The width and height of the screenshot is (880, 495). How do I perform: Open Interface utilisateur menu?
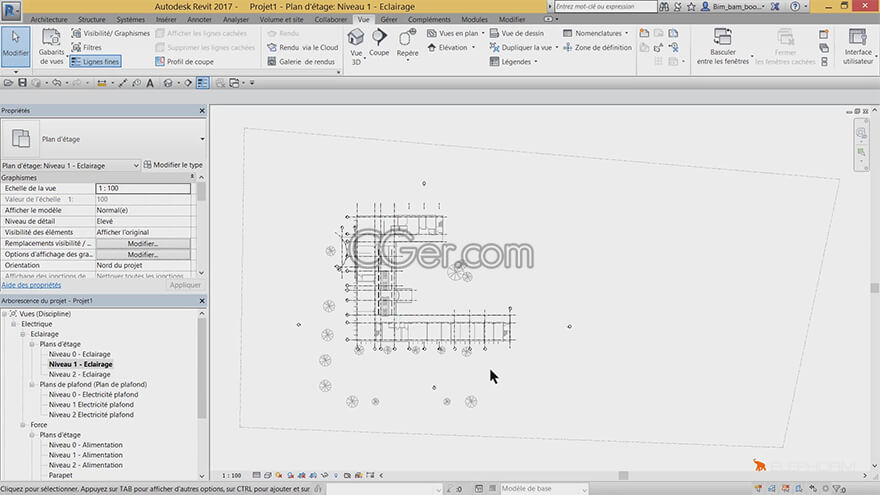click(858, 47)
